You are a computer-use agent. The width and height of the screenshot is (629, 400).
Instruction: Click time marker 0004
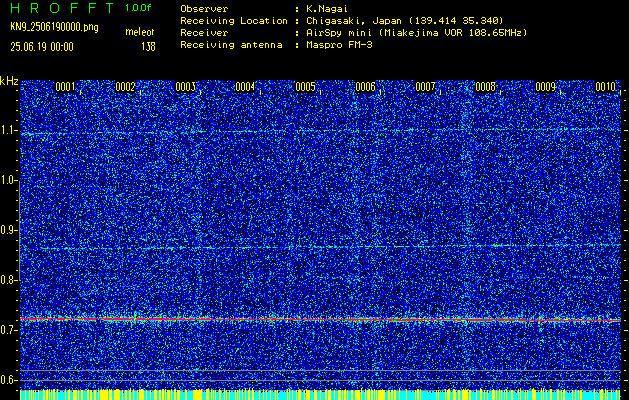coord(245,87)
